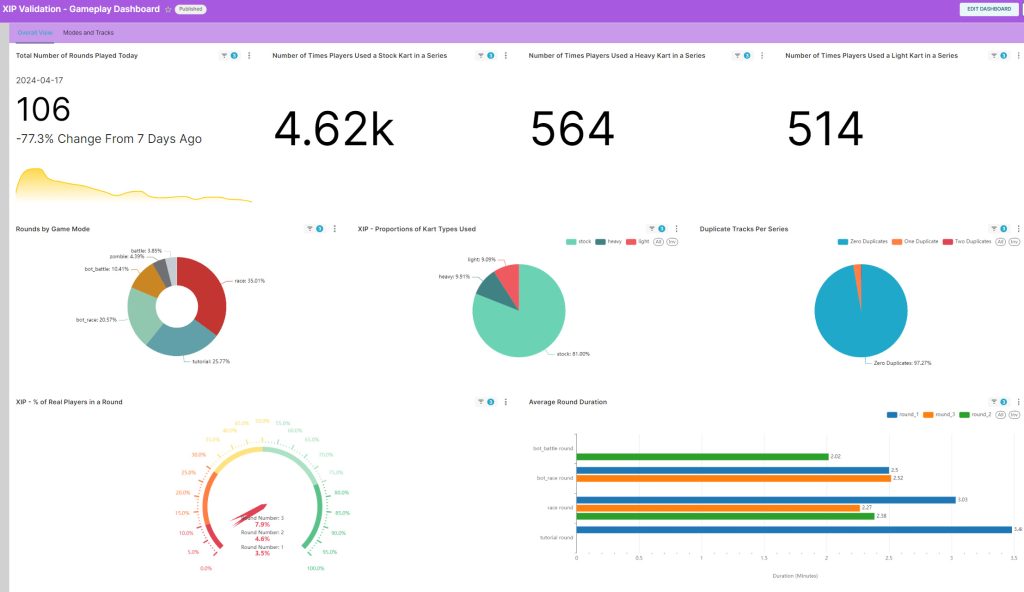Click 'All' in Duplicate Tracks legend
Viewport: 1024px width, 592px height.
[x=1000, y=241]
